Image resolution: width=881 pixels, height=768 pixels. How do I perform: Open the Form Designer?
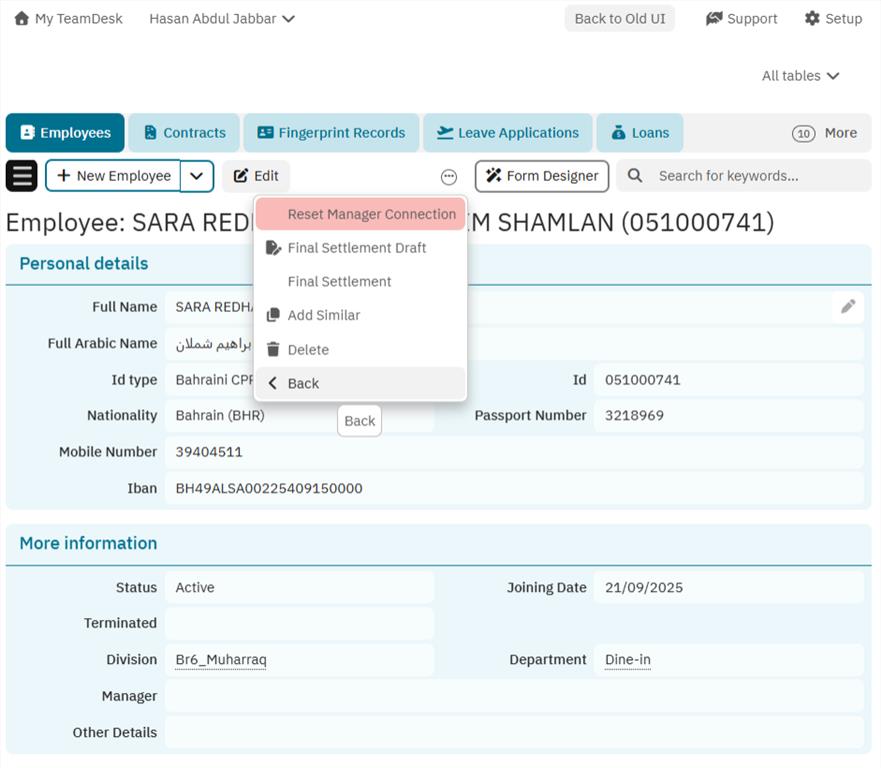[542, 176]
